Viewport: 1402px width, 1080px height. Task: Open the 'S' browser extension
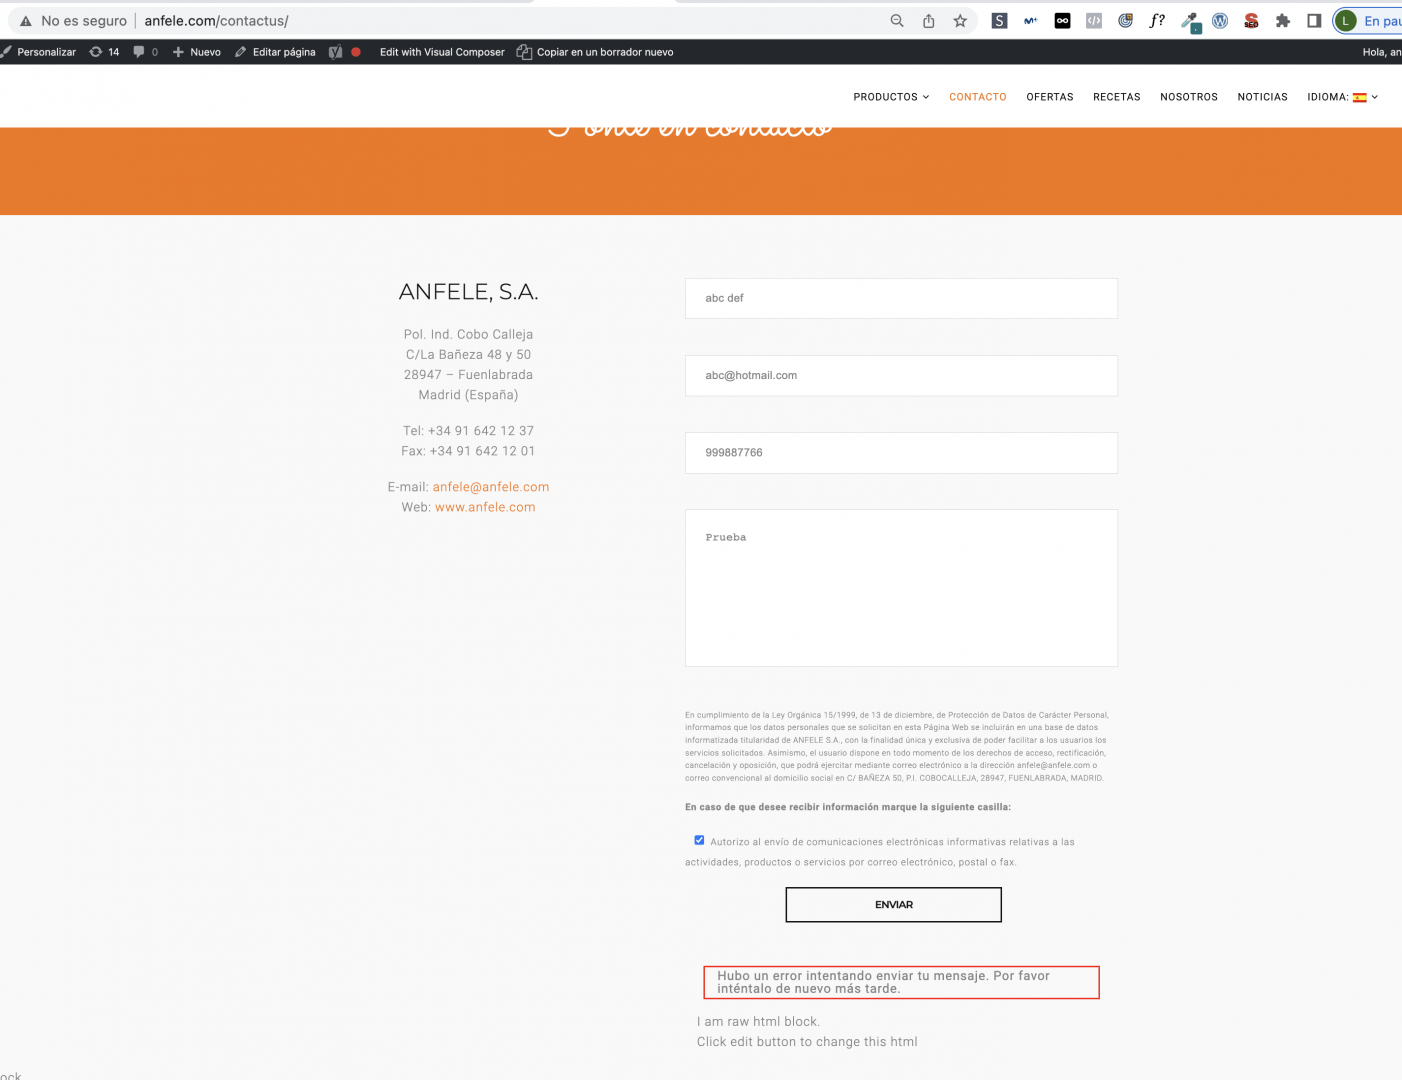coord(999,21)
